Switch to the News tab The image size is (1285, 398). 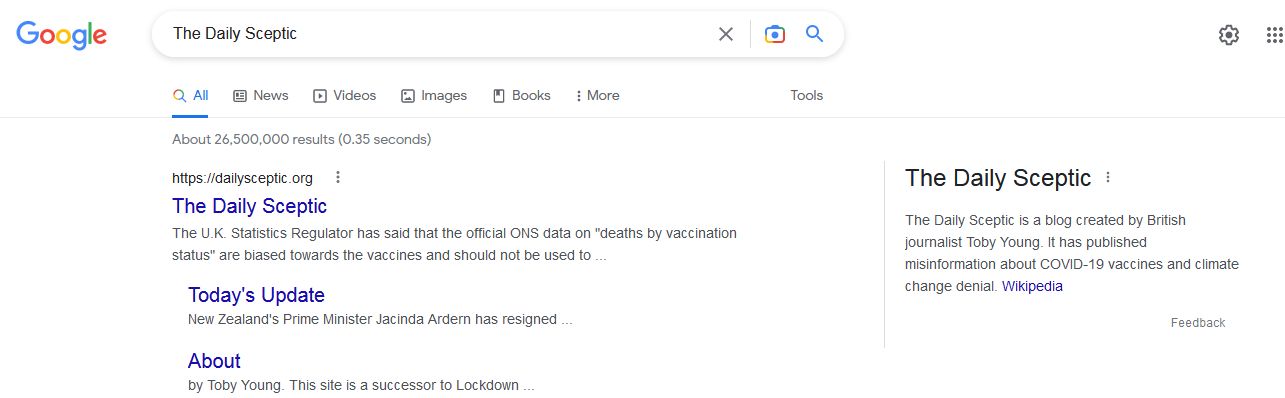coord(260,96)
